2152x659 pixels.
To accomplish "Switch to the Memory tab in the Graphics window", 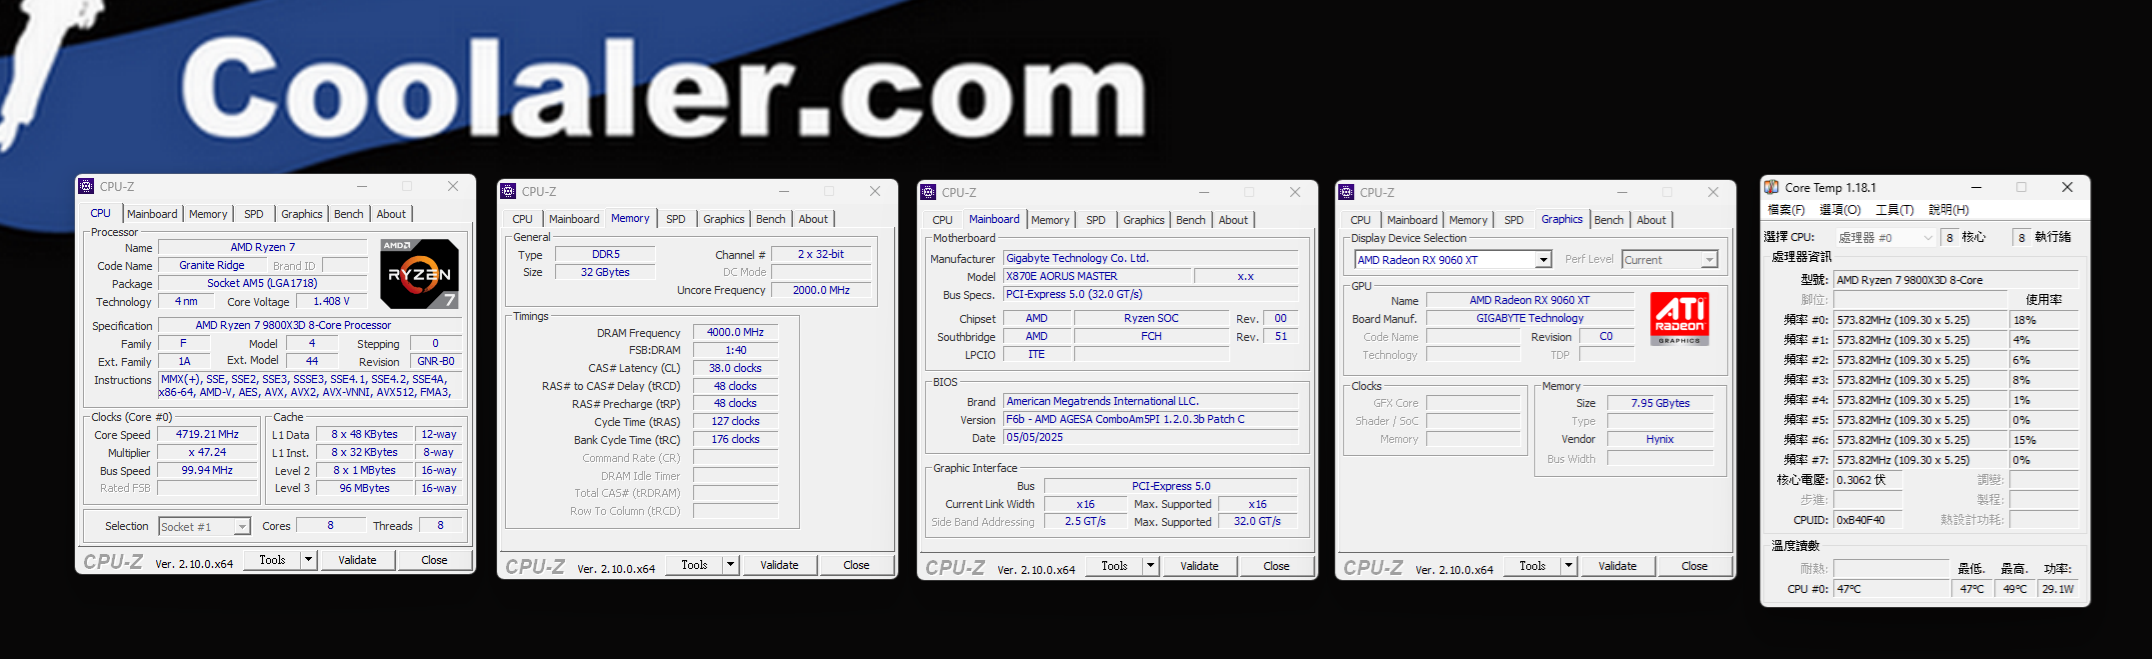I will click(1468, 220).
